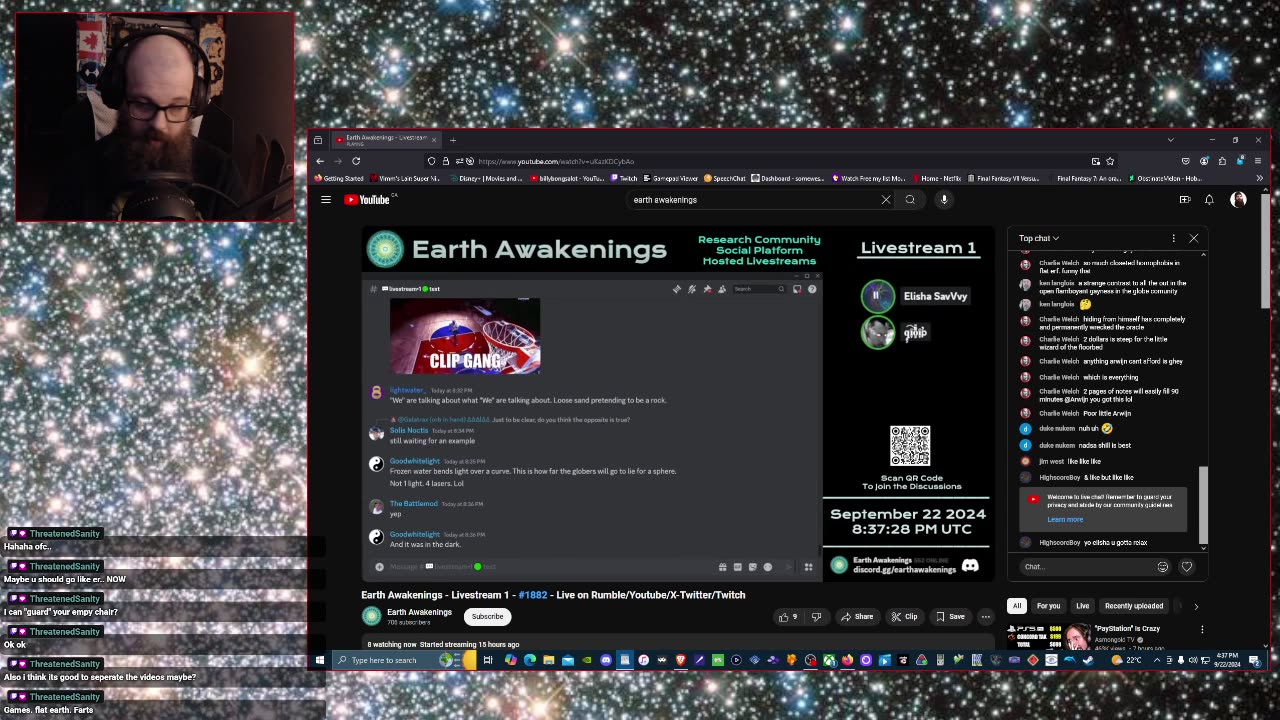Focus the browser URL address bar

pyautogui.click(x=770, y=161)
